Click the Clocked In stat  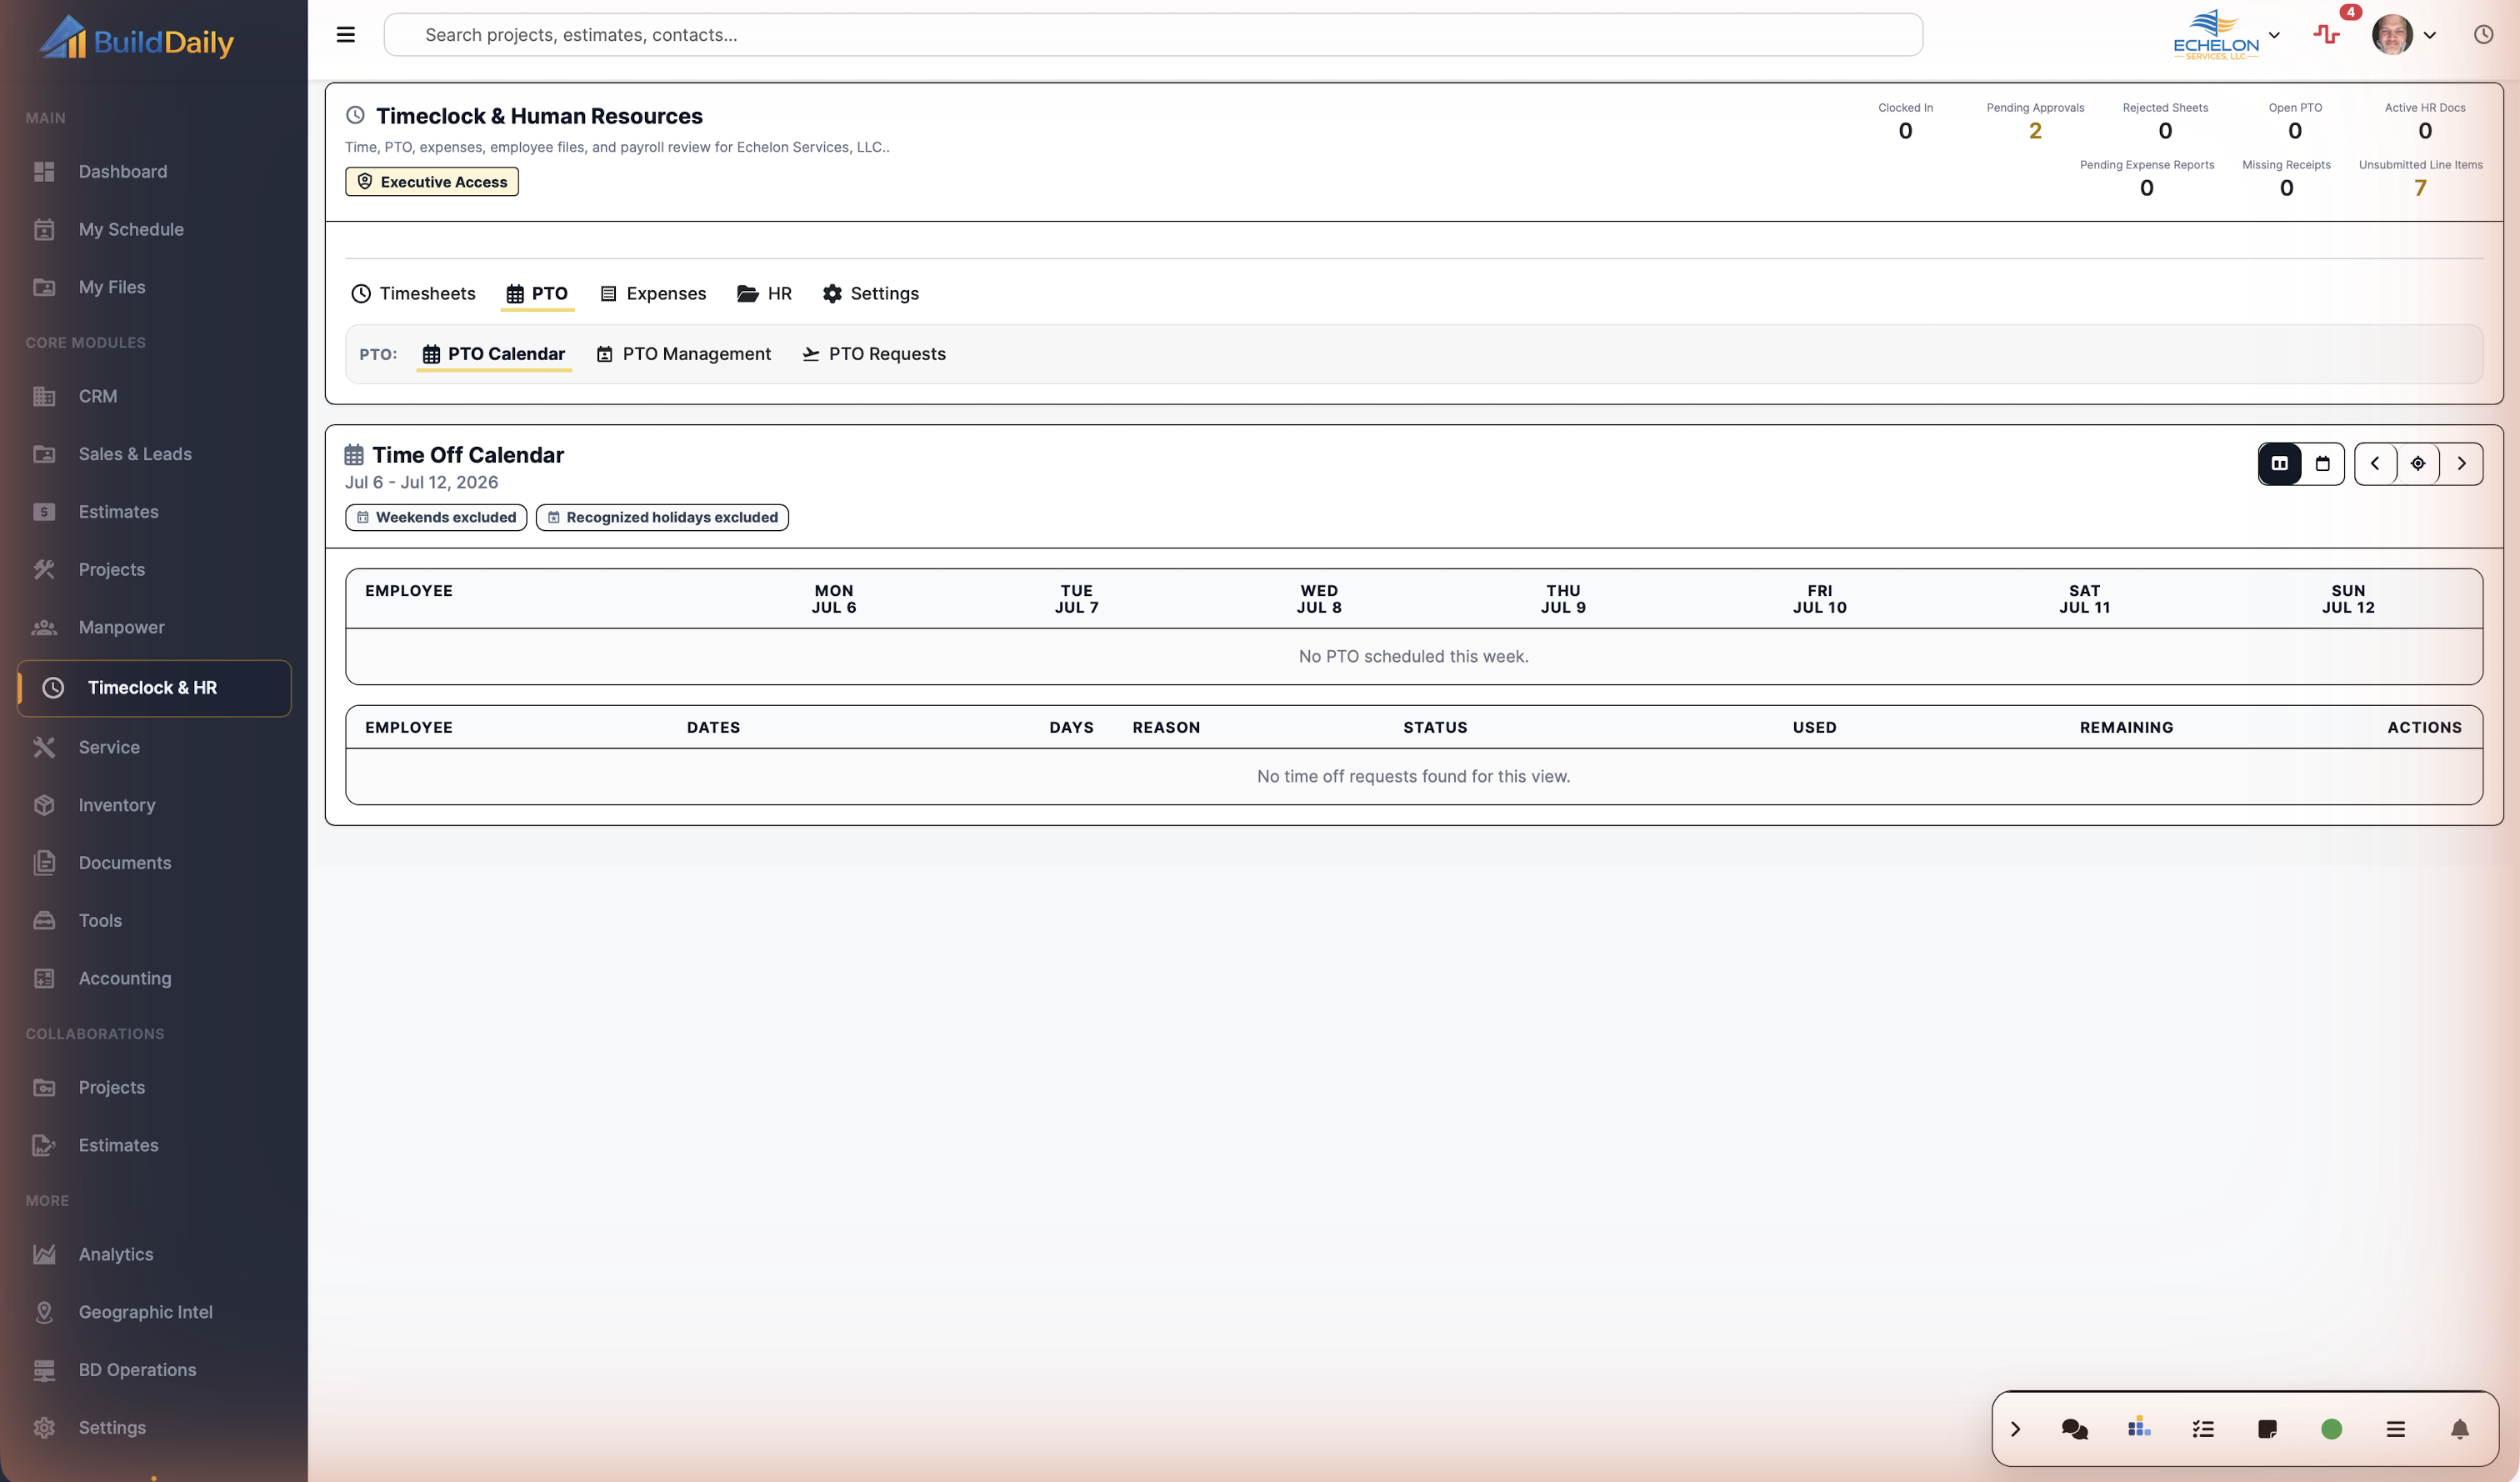1905,121
